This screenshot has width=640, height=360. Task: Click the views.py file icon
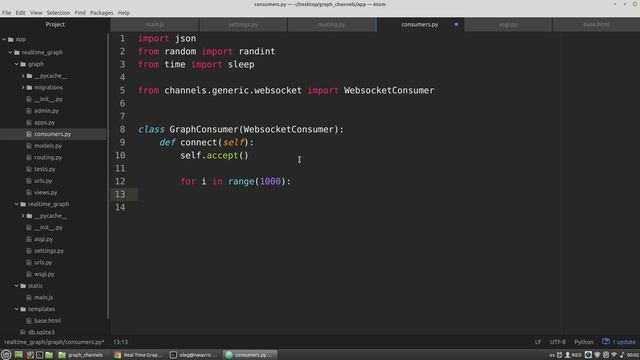(29, 192)
